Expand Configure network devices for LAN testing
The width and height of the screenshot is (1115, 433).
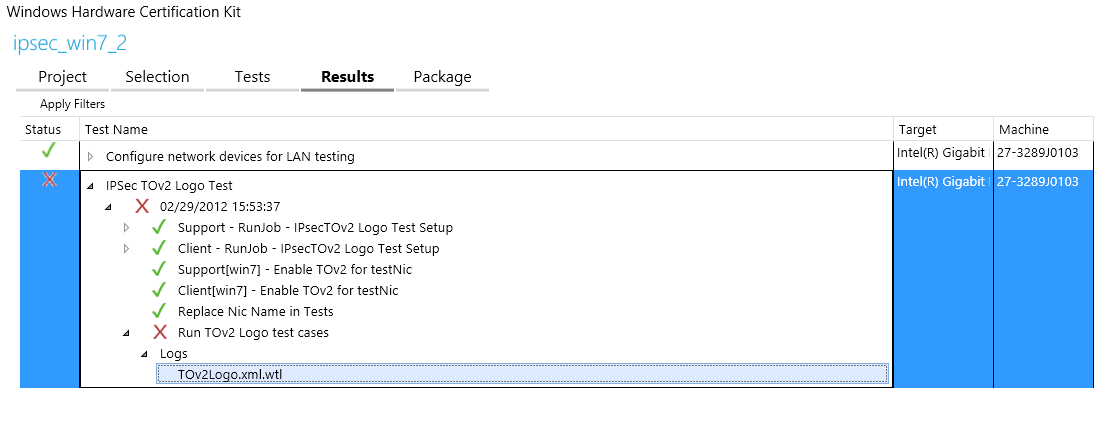(x=90, y=157)
